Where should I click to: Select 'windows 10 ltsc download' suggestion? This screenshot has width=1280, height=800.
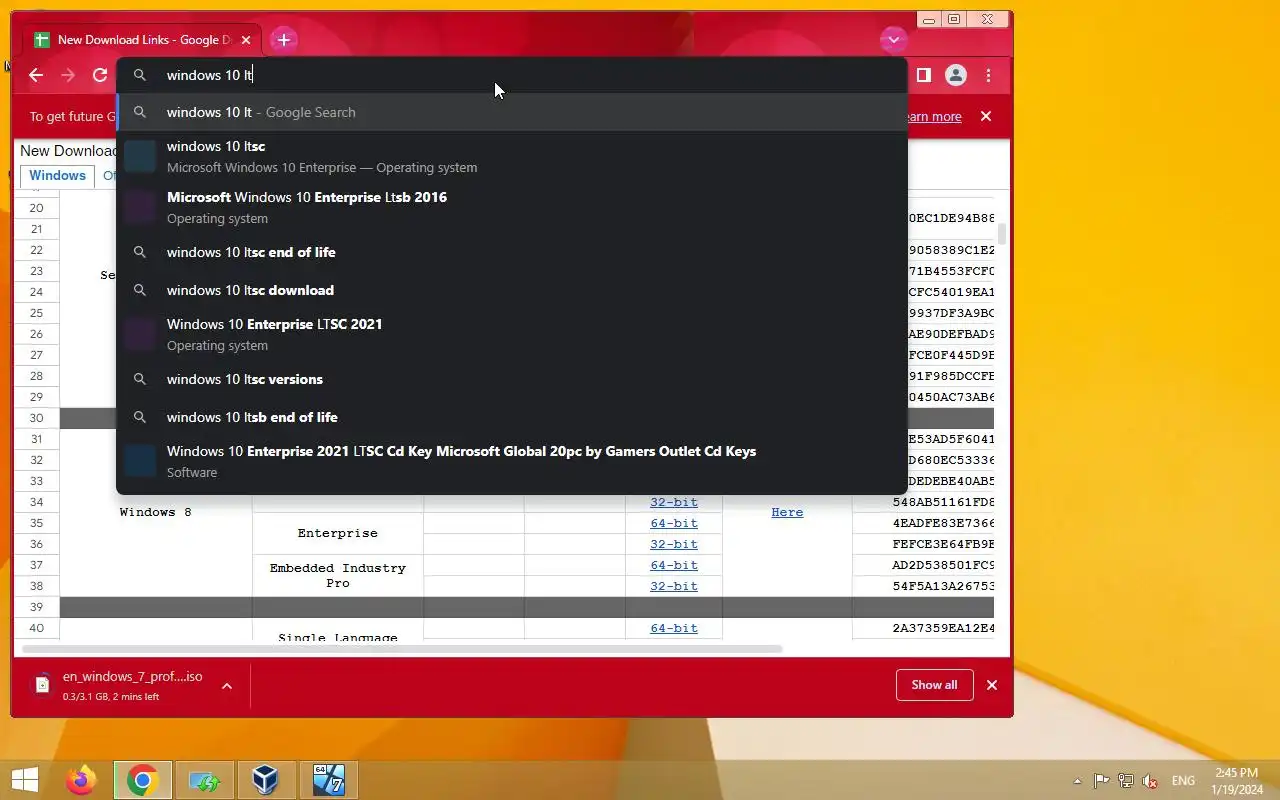point(512,290)
